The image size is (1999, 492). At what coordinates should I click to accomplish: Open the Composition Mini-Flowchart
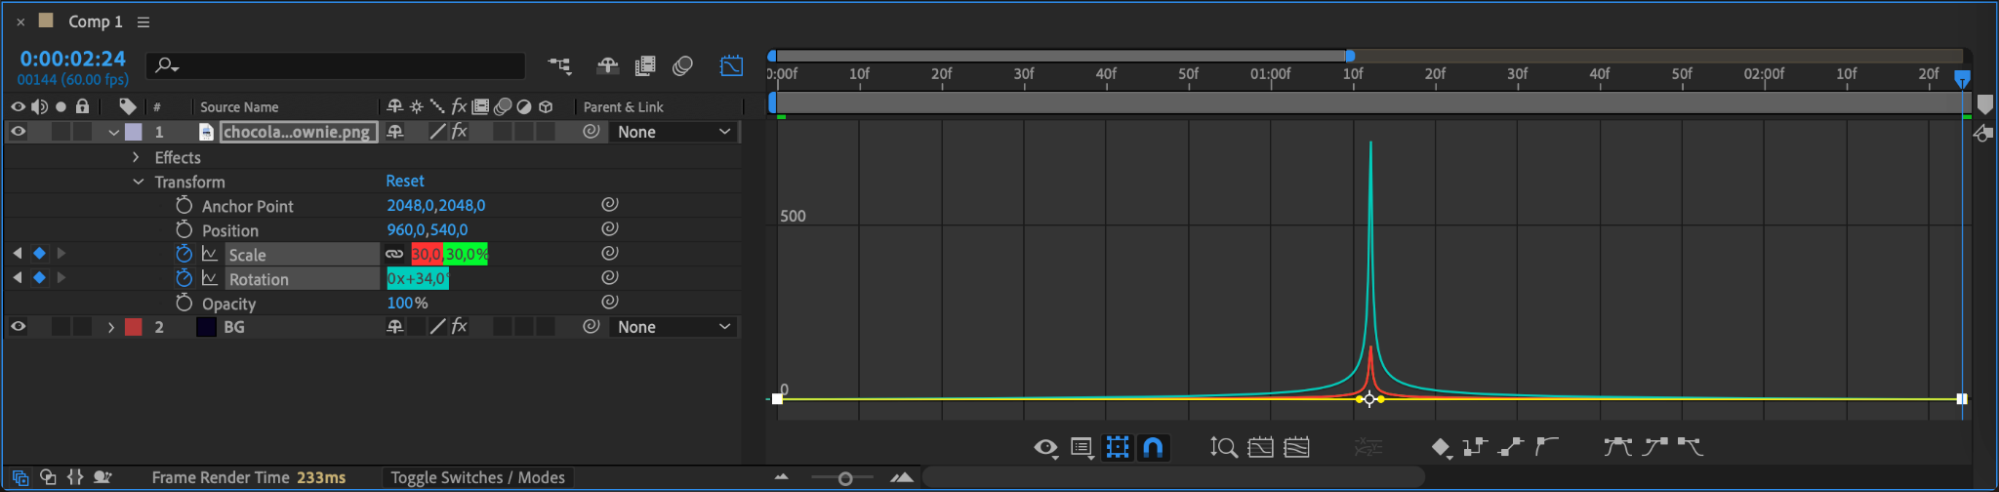(560, 66)
